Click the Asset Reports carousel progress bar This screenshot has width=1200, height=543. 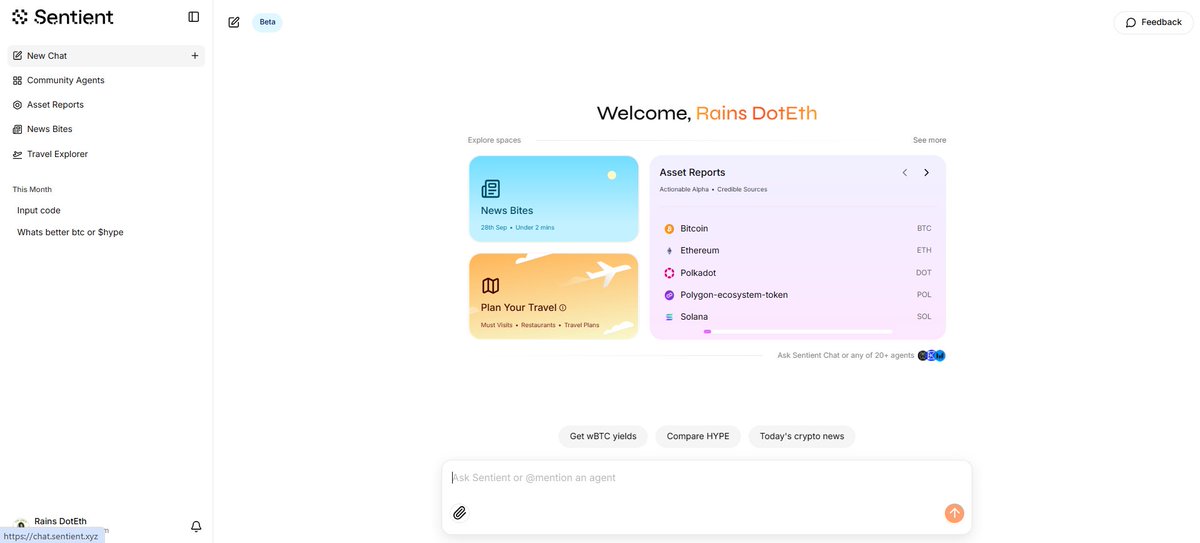[x=797, y=331]
